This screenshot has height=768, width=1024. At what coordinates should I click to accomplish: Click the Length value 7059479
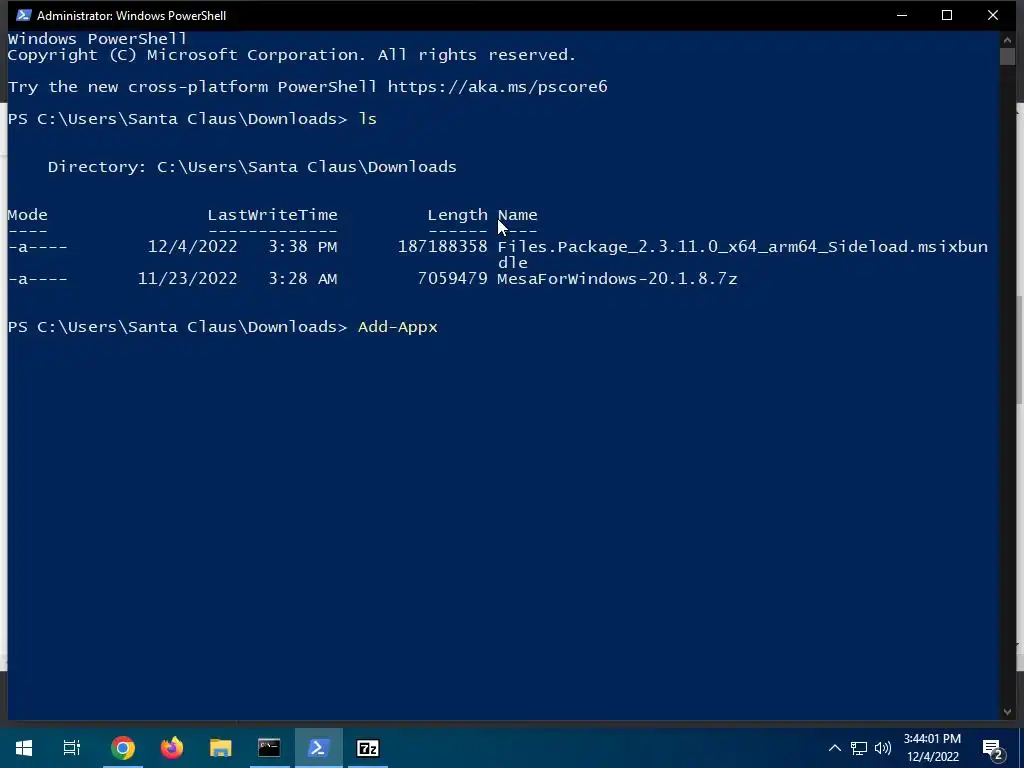point(453,279)
